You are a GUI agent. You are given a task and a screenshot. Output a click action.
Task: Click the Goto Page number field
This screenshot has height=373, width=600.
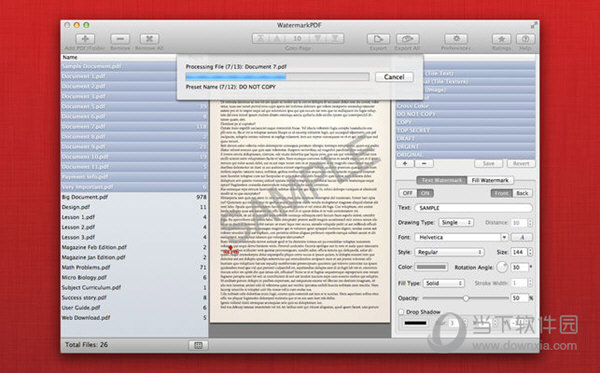pos(298,38)
